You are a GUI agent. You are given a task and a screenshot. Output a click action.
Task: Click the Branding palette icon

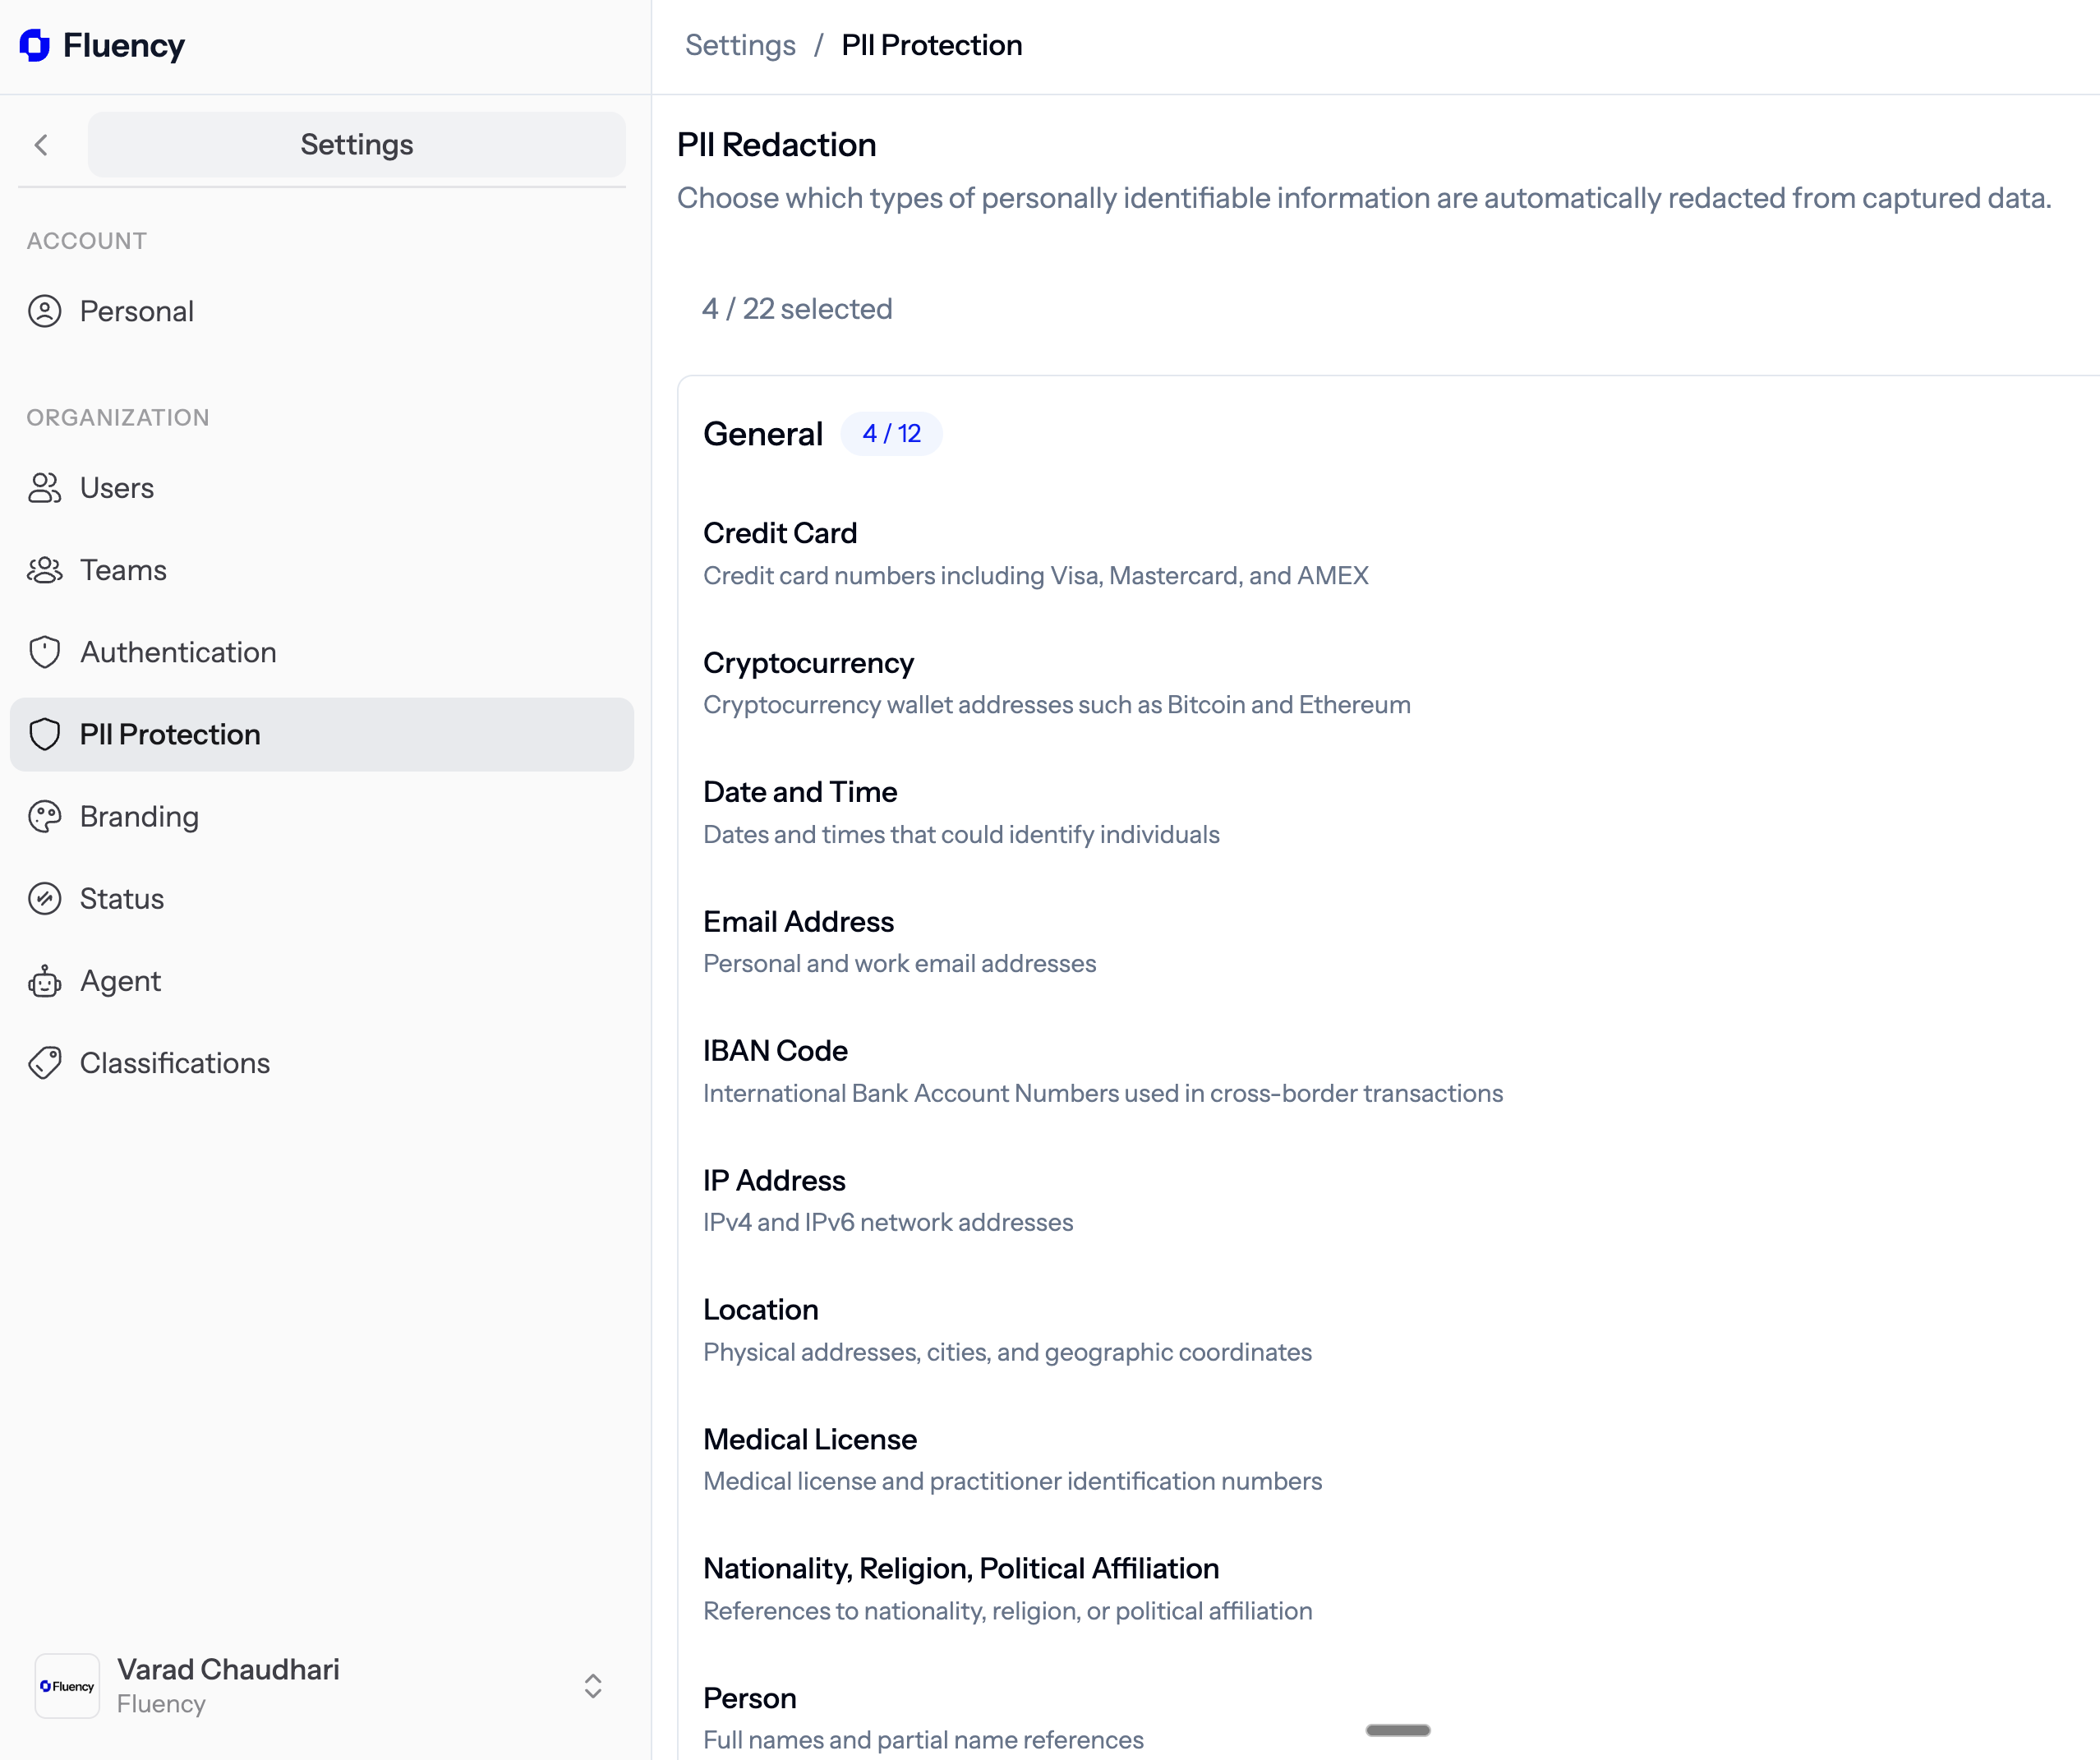[45, 816]
